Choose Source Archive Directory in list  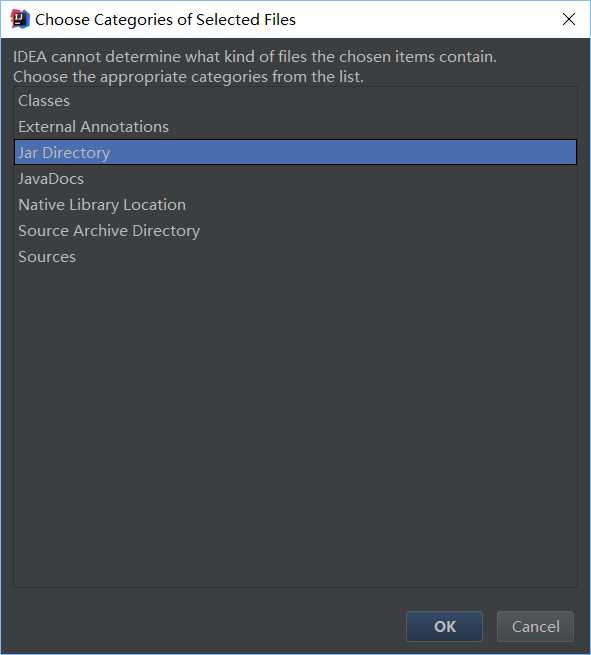tap(295, 231)
